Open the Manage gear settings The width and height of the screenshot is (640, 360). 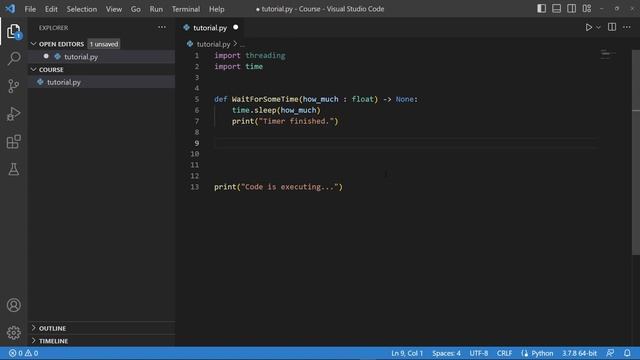13,333
